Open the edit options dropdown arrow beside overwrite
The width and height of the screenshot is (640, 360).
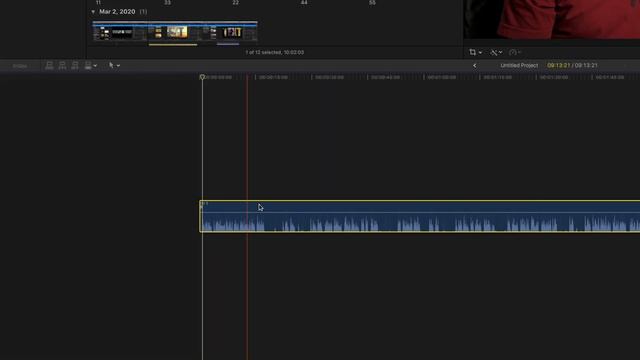coord(95,66)
